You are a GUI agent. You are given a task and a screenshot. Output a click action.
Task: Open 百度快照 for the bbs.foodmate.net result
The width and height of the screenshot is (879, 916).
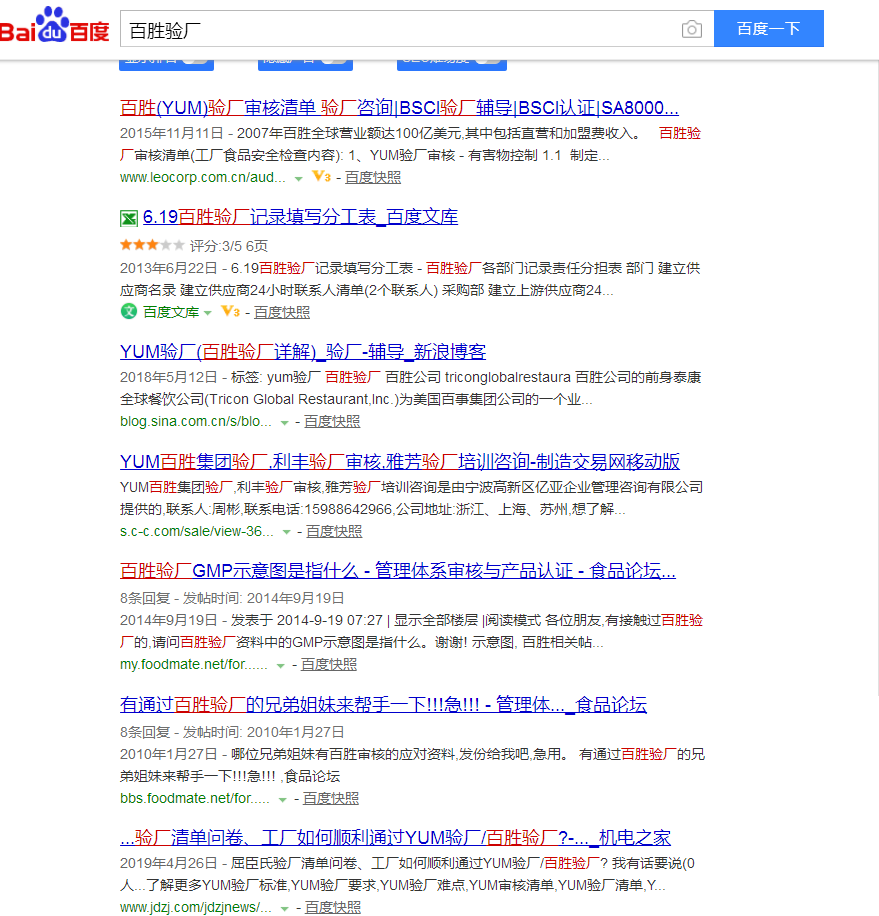[331, 798]
